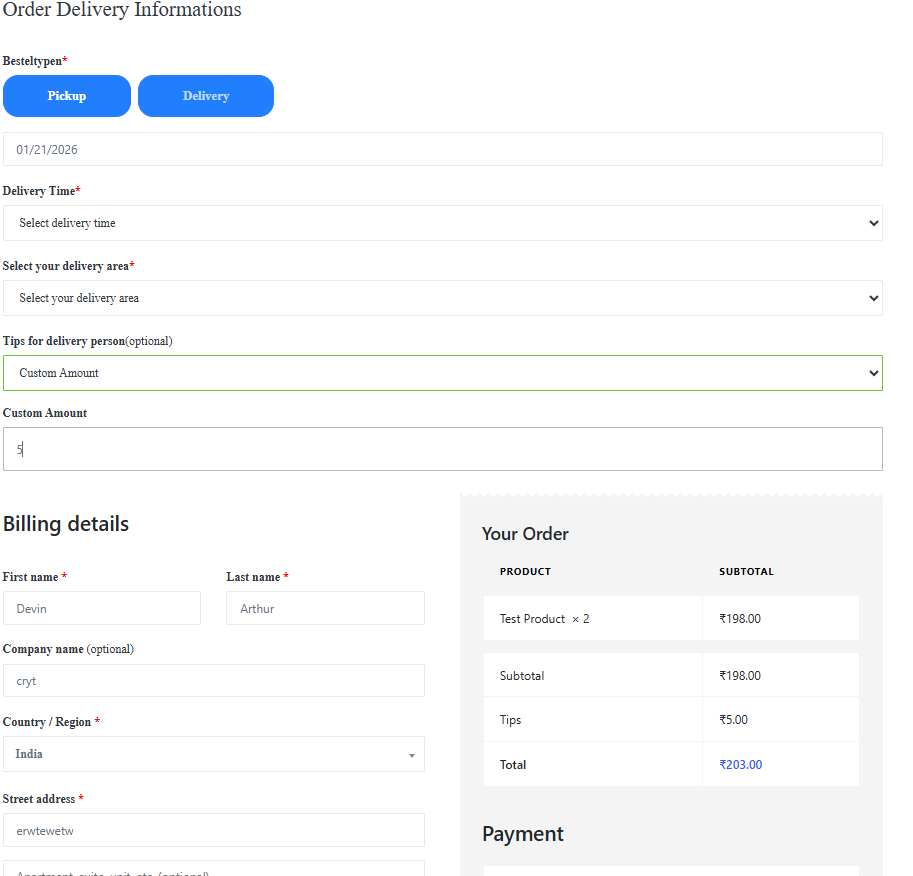This screenshot has width=913, height=876.
Task: Choose the Delivery order type button
Action: pos(206,96)
